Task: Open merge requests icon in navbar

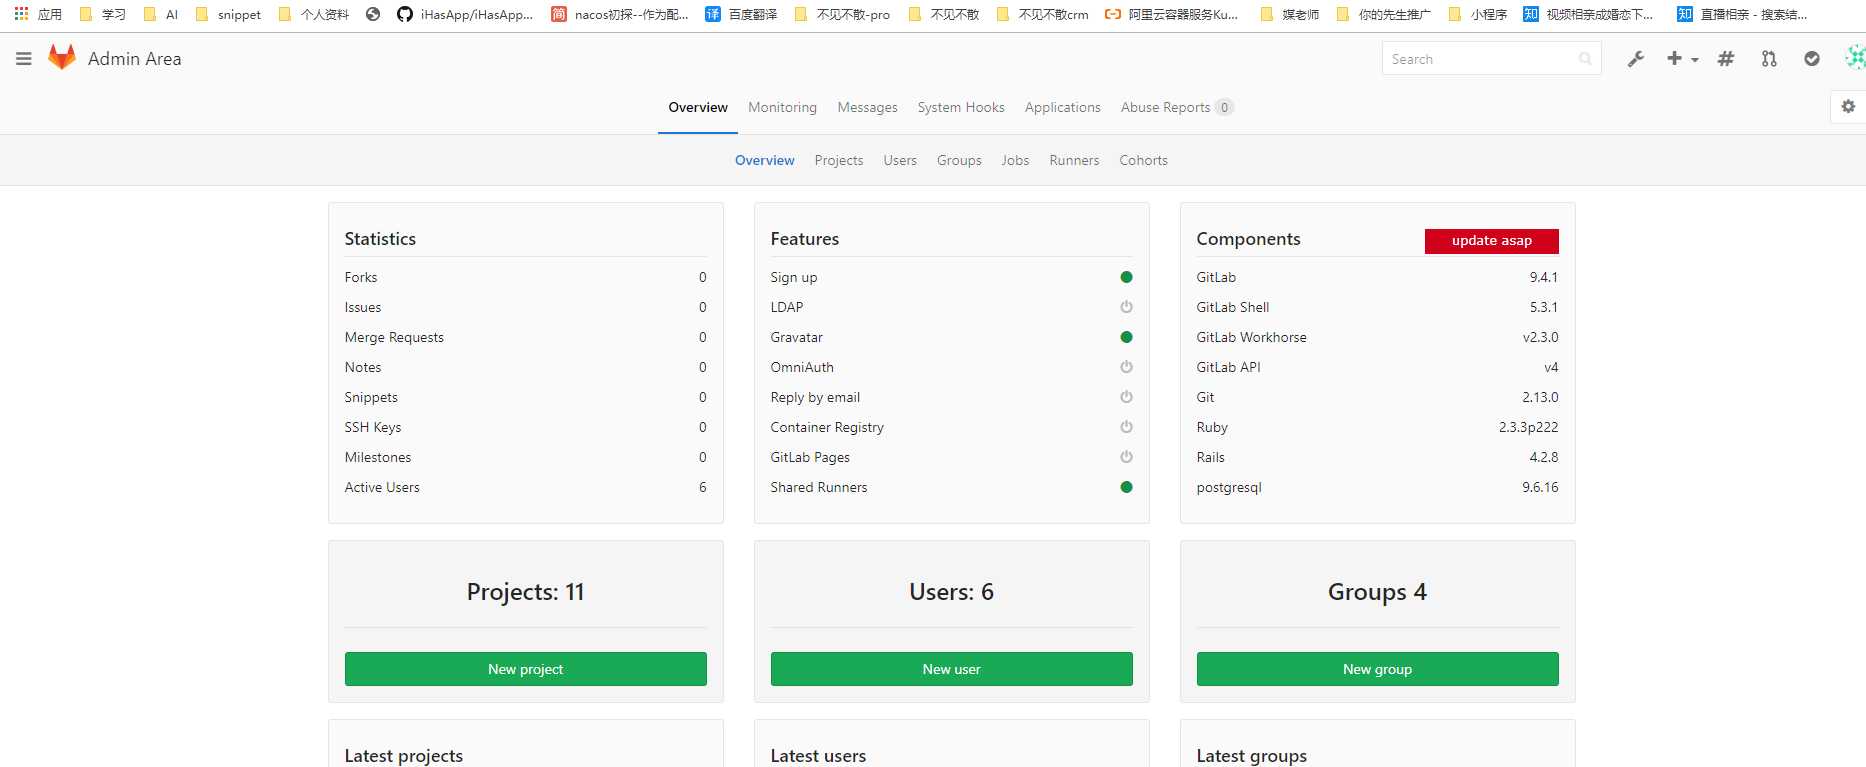Action: [1769, 59]
